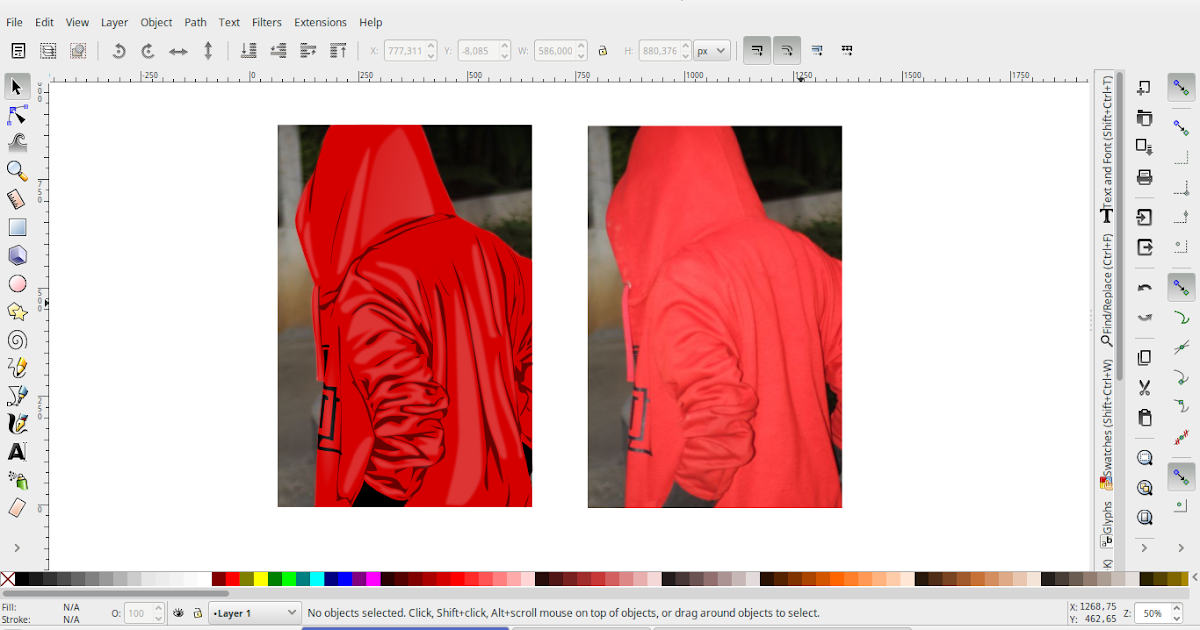Screen dimensions: 1200x630
Task: Switch to the Swatches panel tab
Action: point(1106,440)
